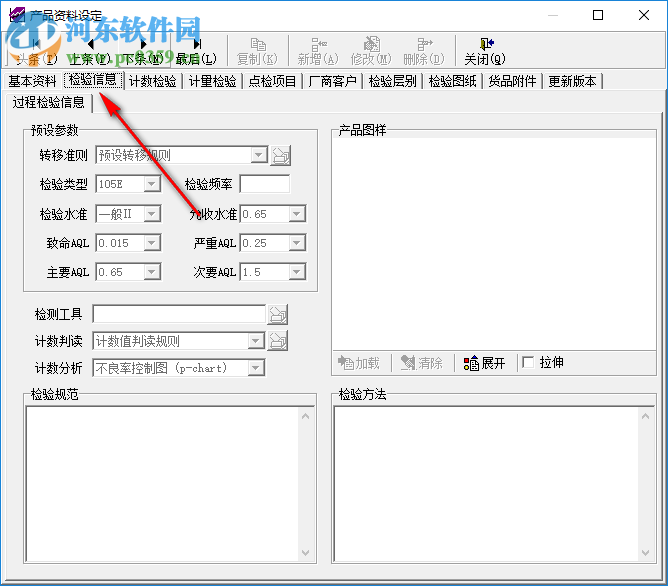Click 检验方法 scrollbar up arrow
The height and width of the screenshot is (586, 668).
point(645,416)
